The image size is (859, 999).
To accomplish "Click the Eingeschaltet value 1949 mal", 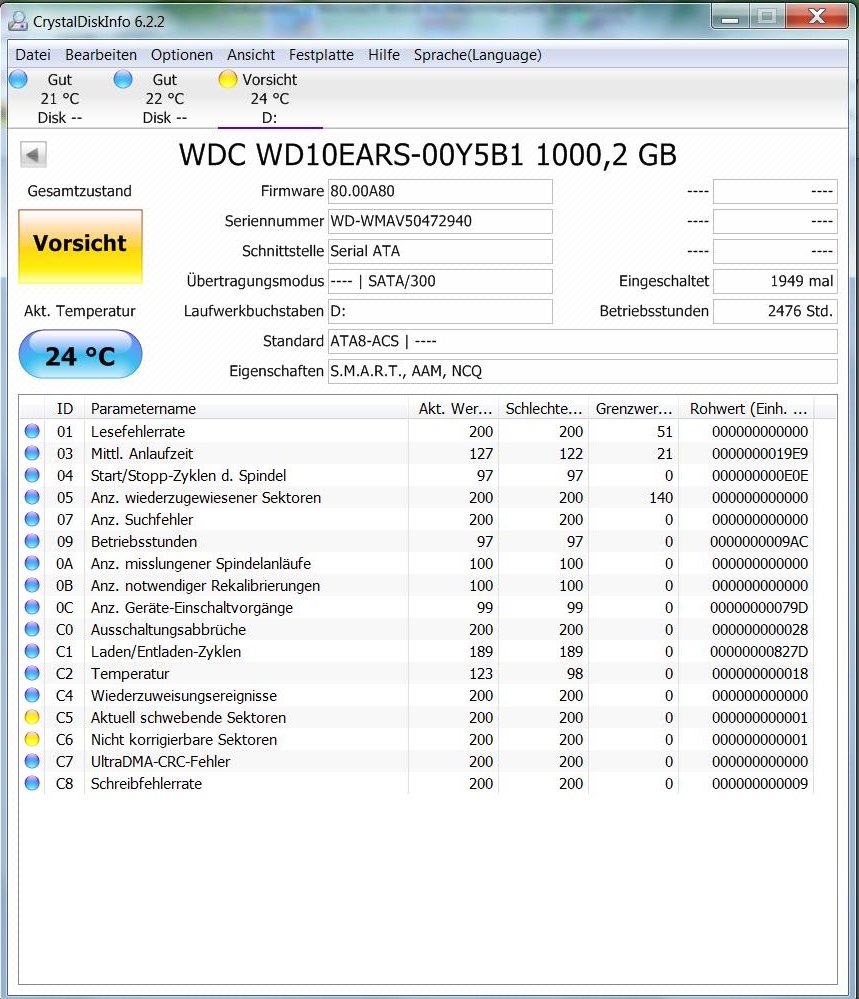I will coord(775,281).
